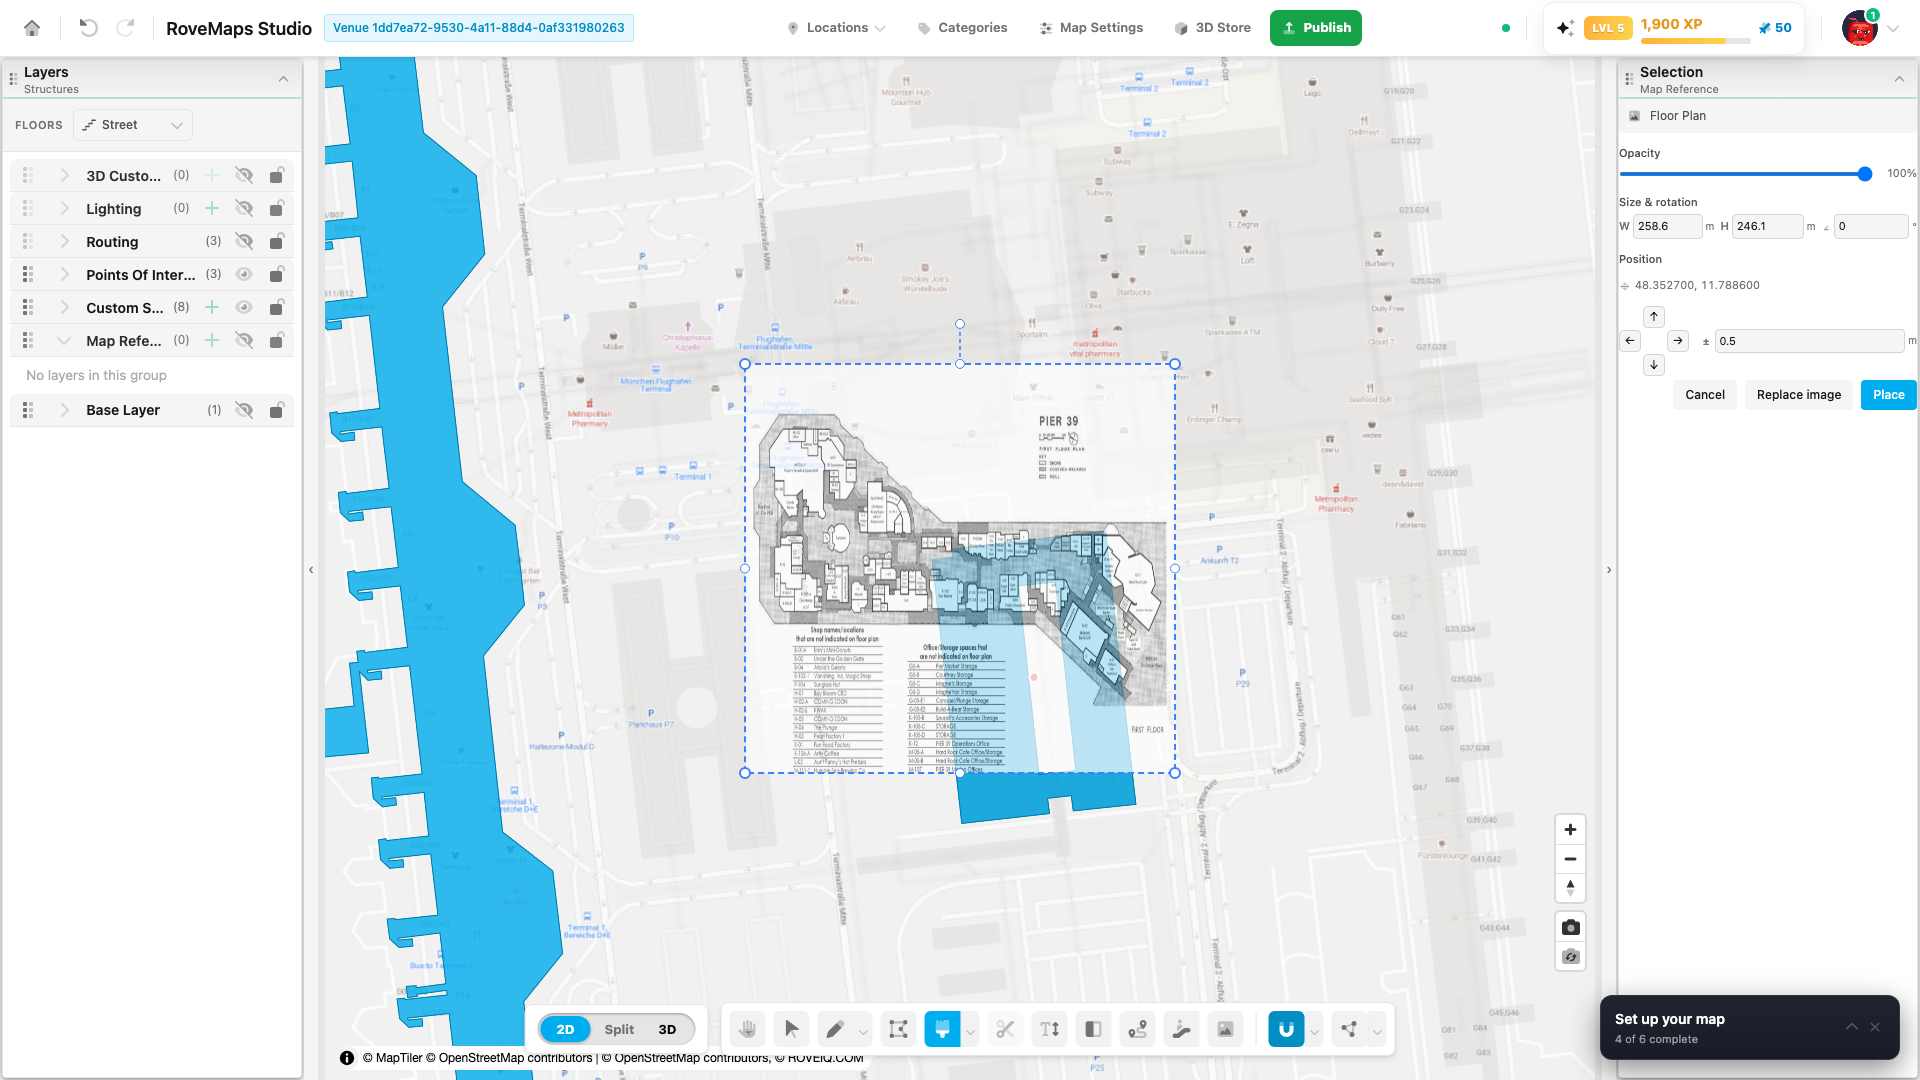Open brush tool options dropdown
Viewport: 1920px width, 1080px height.
(970, 1031)
